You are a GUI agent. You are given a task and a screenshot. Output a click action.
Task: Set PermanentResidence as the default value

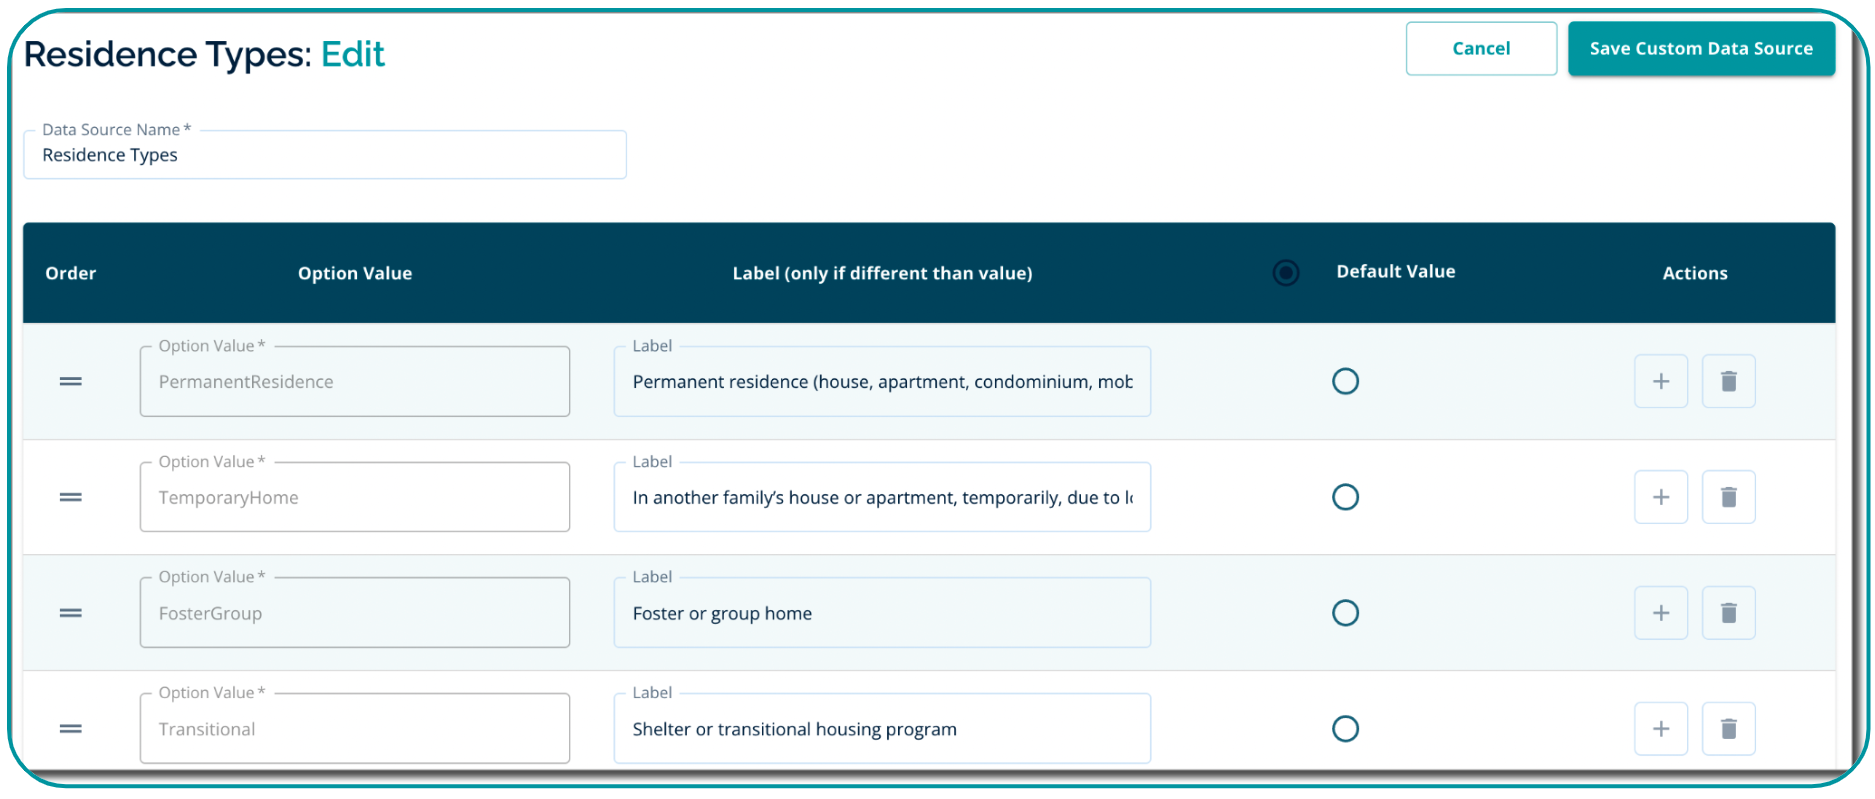tap(1345, 381)
